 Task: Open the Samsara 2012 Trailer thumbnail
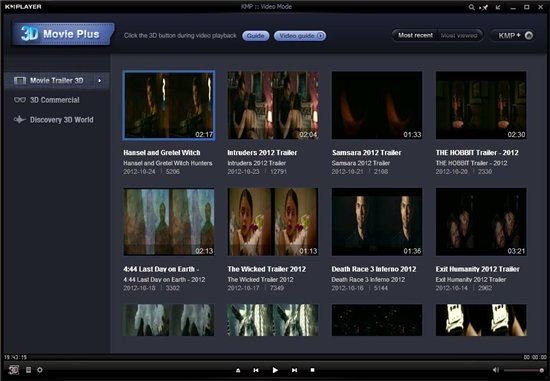click(377, 105)
